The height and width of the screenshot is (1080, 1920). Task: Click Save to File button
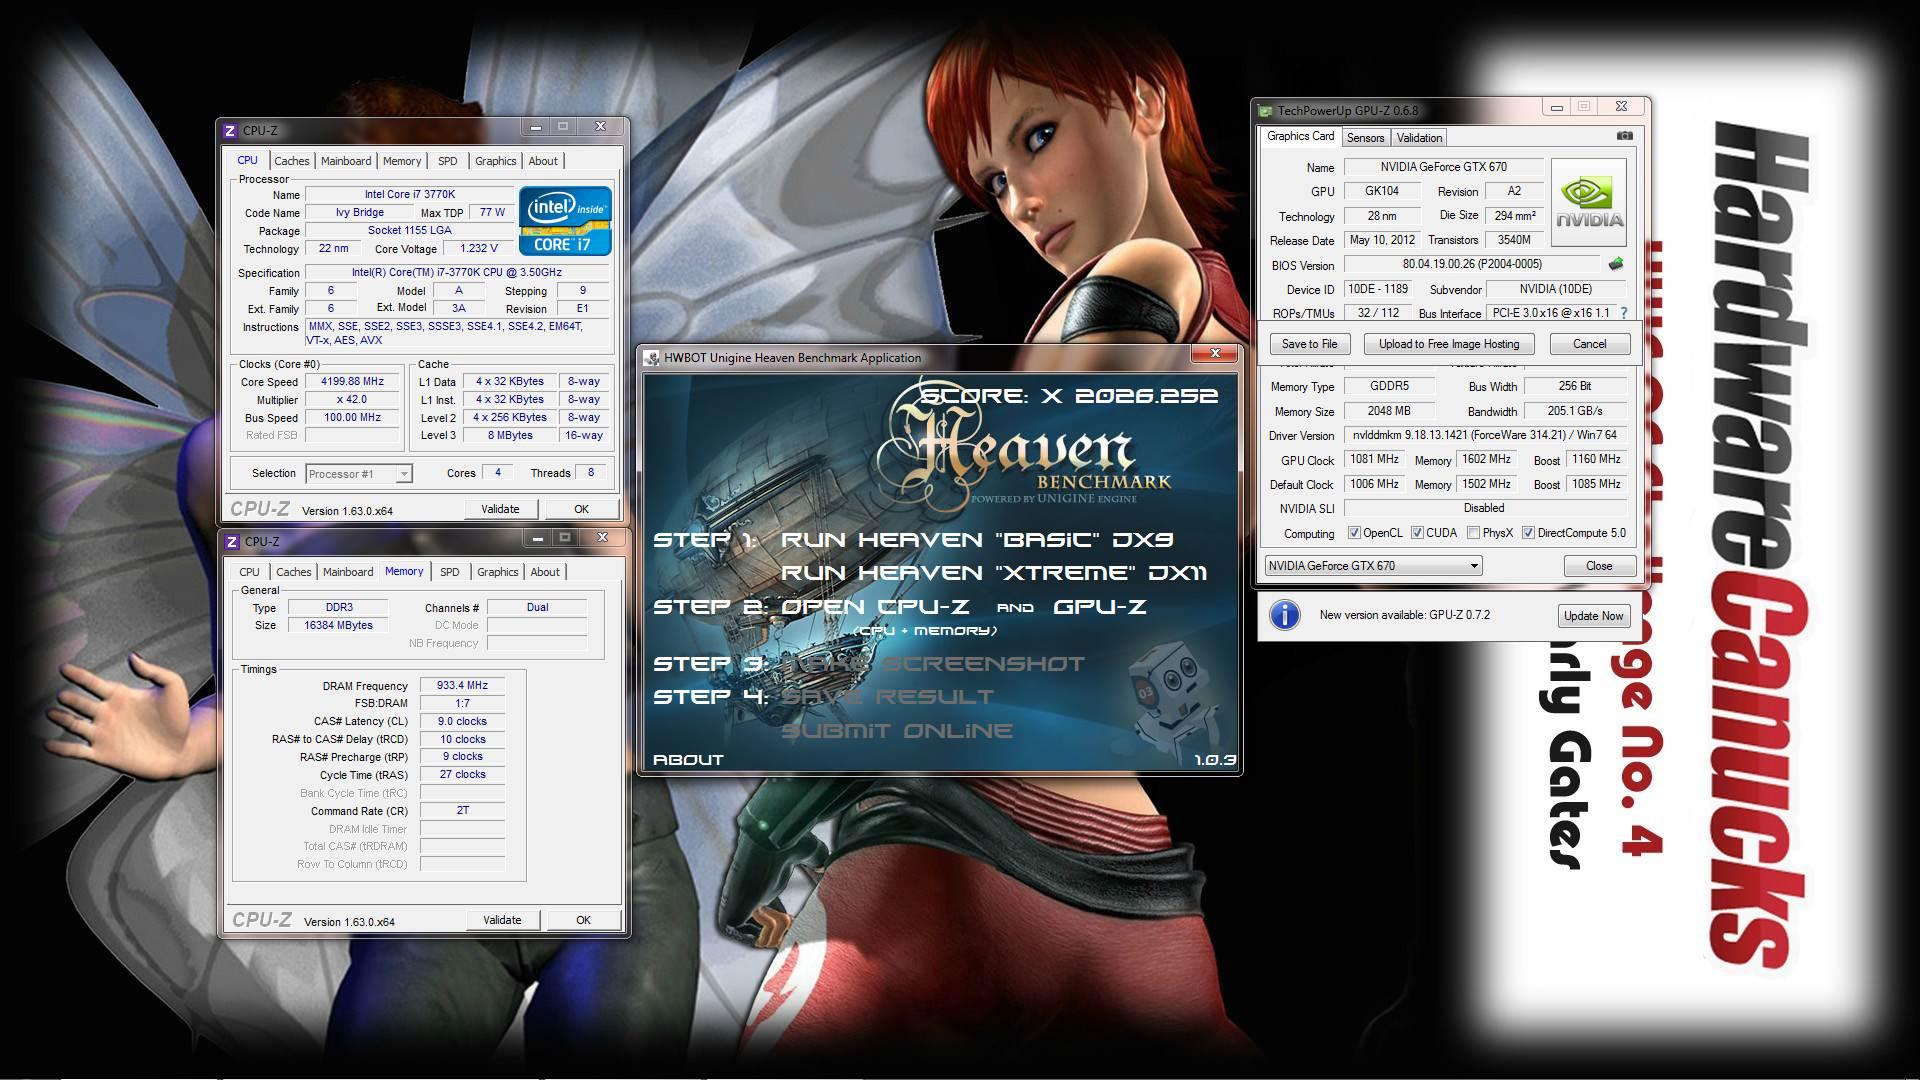coord(1309,344)
